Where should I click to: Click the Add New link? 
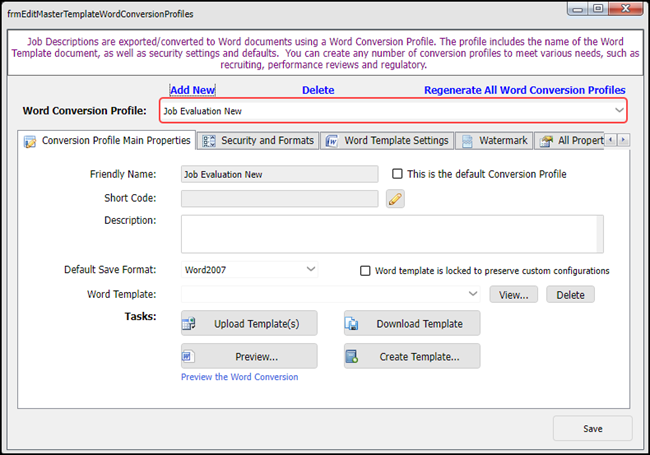pyautogui.click(x=192, y=90)
